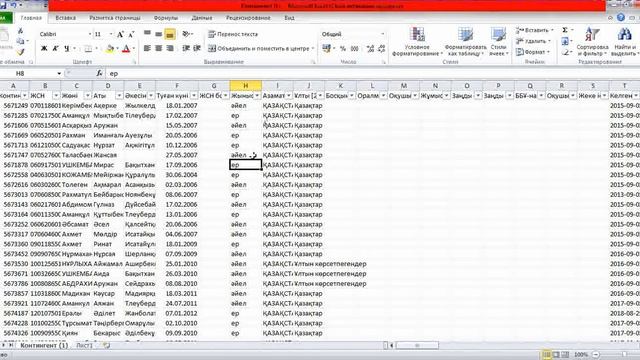Open the font size 11 dropdown

(x=111, y=34)
